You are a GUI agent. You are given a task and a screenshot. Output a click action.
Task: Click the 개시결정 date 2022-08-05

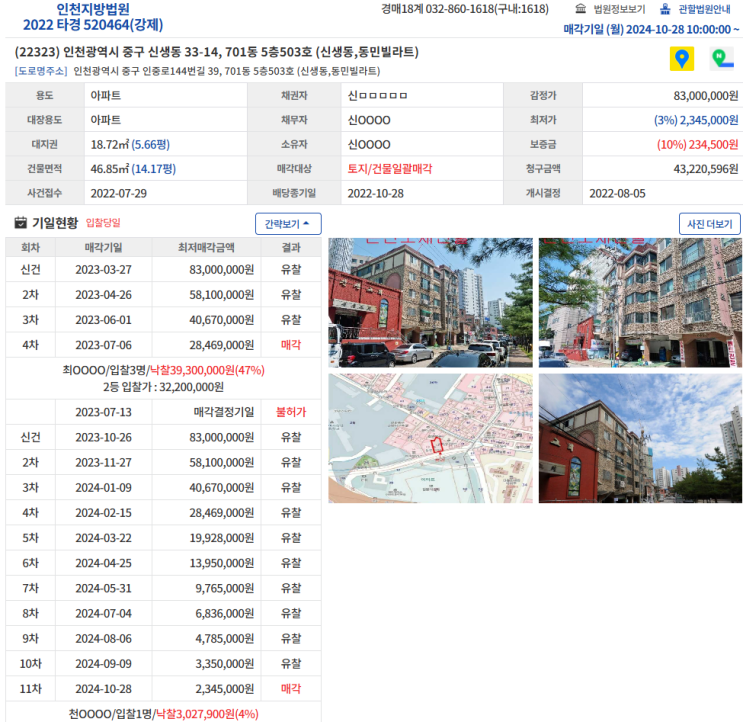tap(617, 193)
